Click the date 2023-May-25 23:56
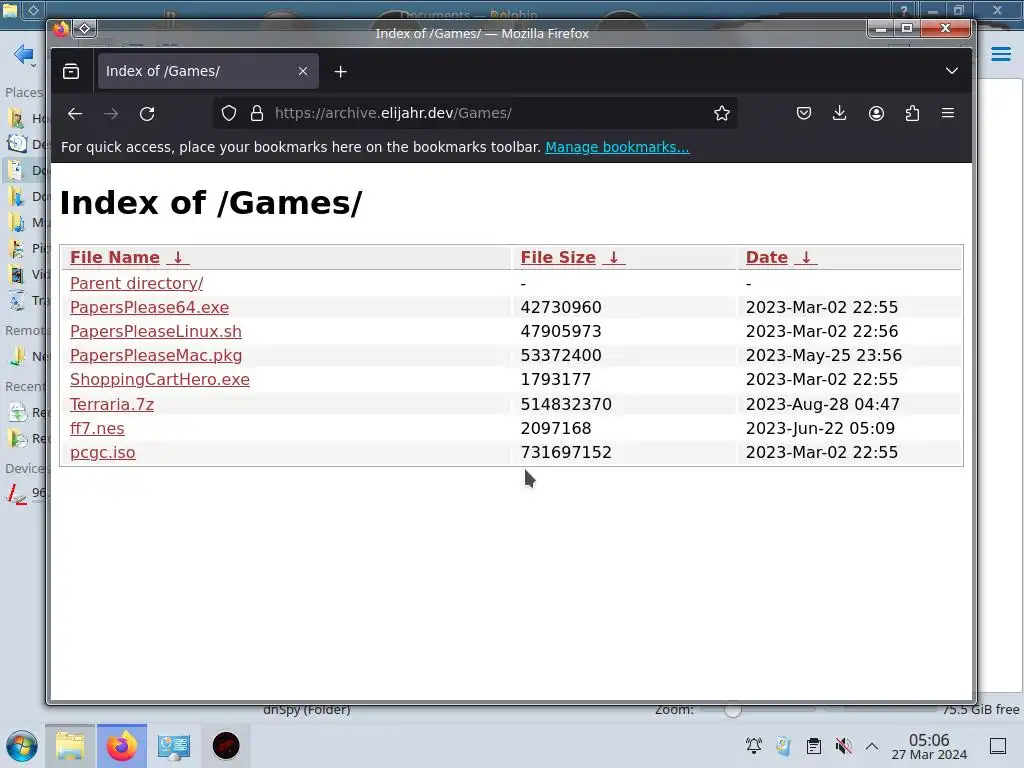The image size is (1024, 768). (x=824, y=356)
